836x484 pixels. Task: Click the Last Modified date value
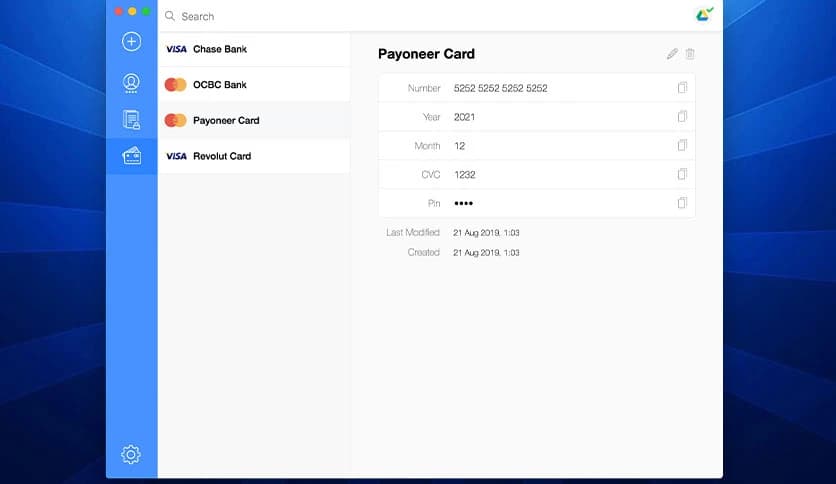tap(486, 233)
